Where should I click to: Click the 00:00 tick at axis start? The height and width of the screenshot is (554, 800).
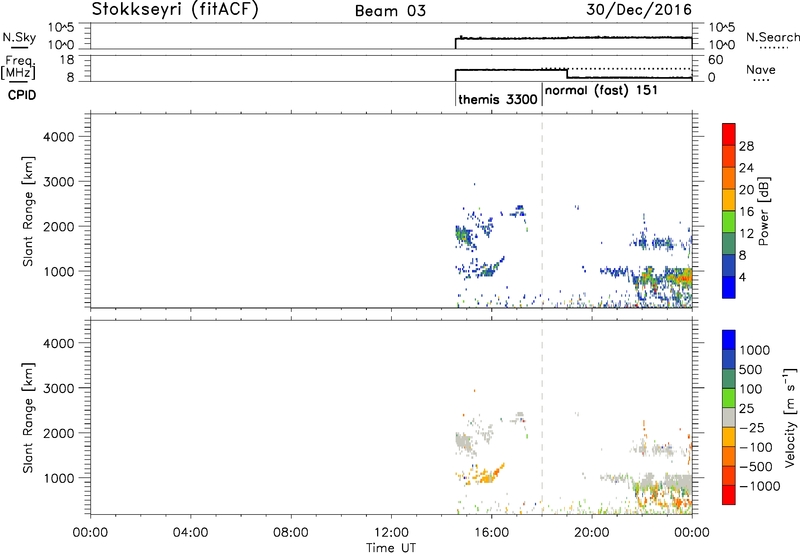point(90,533)
